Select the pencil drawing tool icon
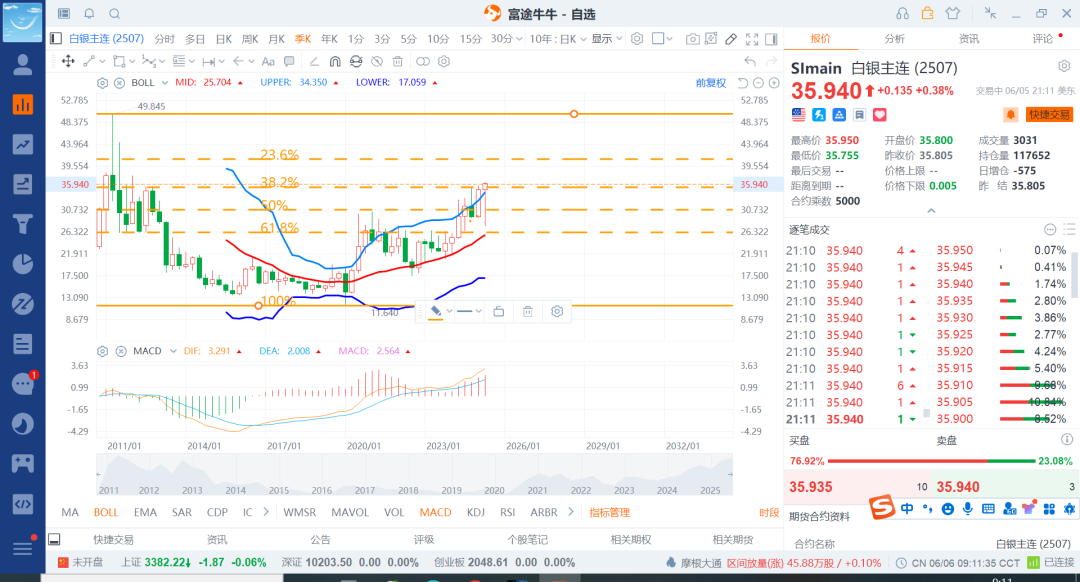The width and height of the screenshot is (1080, 582). [x=731, y=39]
